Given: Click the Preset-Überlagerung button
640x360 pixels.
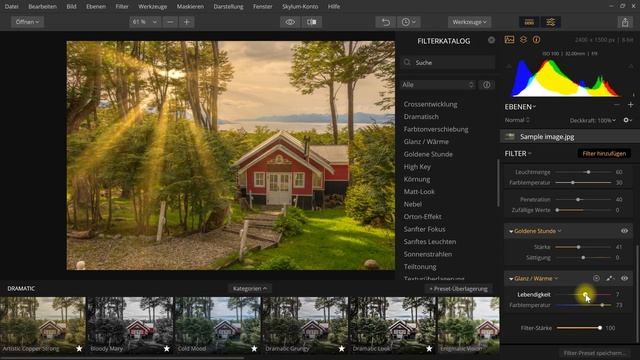Looking at the screenshot, I should coord(458,289).
